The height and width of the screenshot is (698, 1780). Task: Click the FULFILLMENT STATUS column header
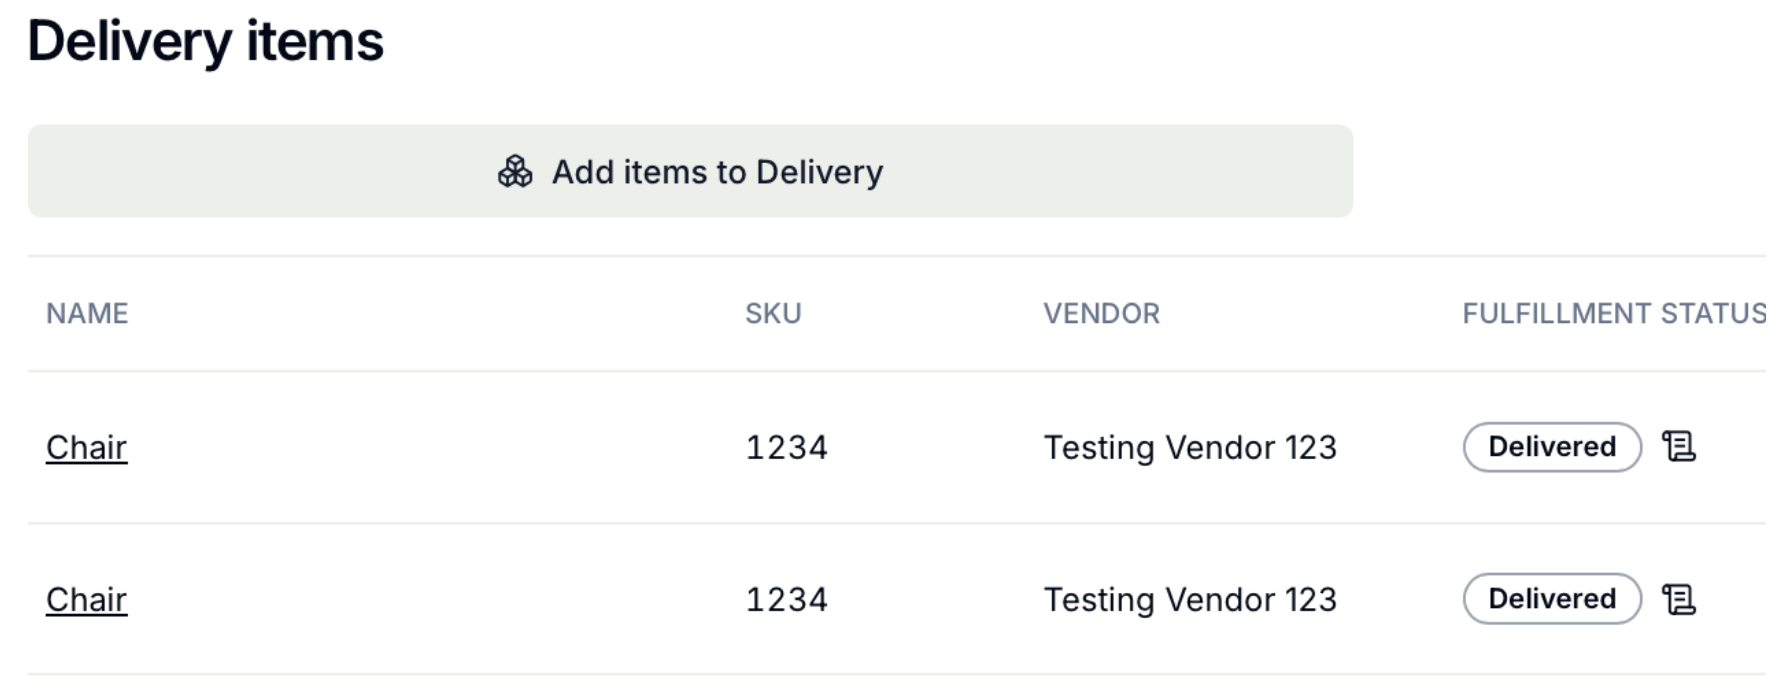pyautogui.click(x=1614, y=314)
